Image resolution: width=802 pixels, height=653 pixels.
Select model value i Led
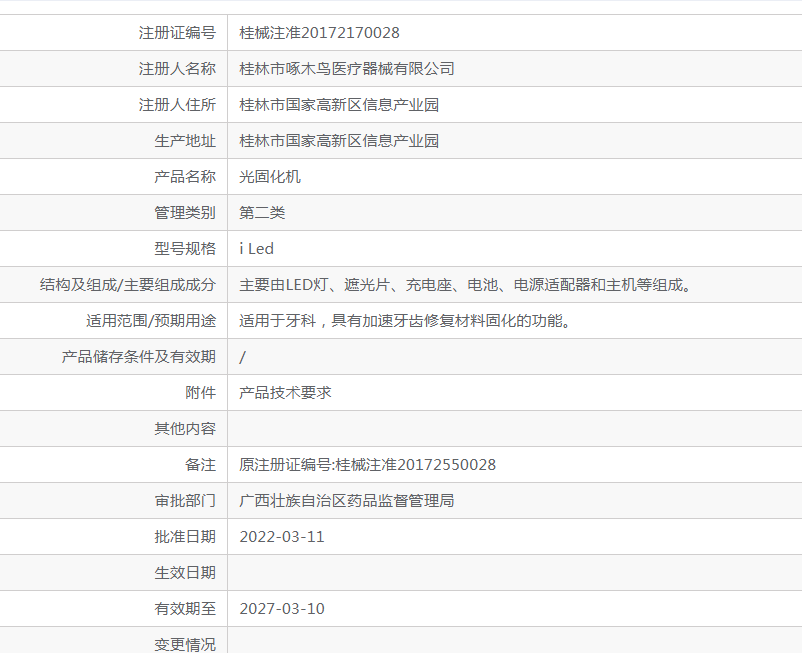point(256,249)
